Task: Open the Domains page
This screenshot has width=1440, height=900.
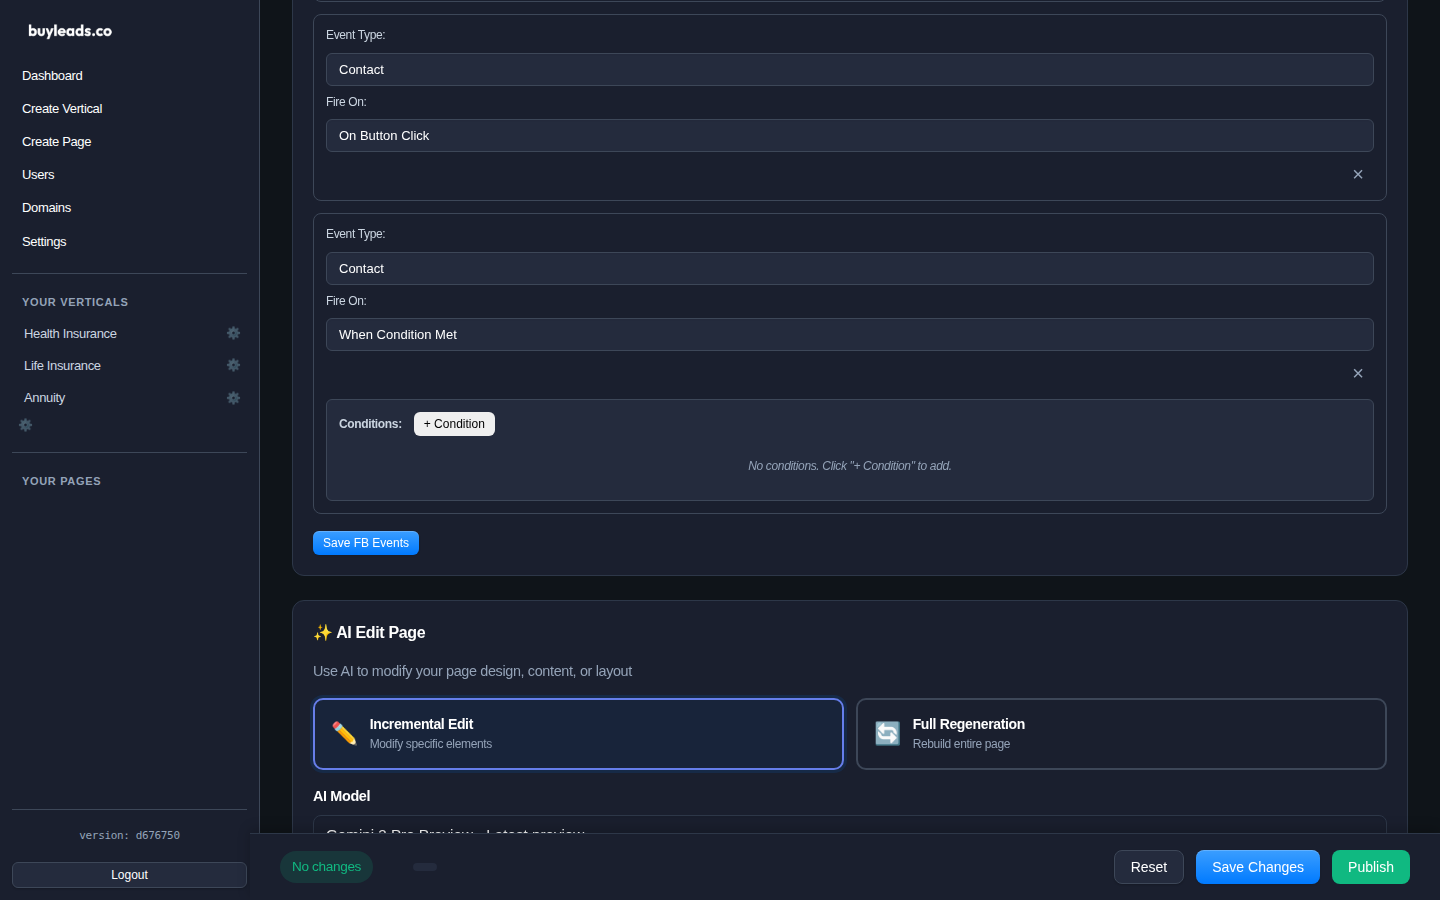Action: click(x=46, y=207)
